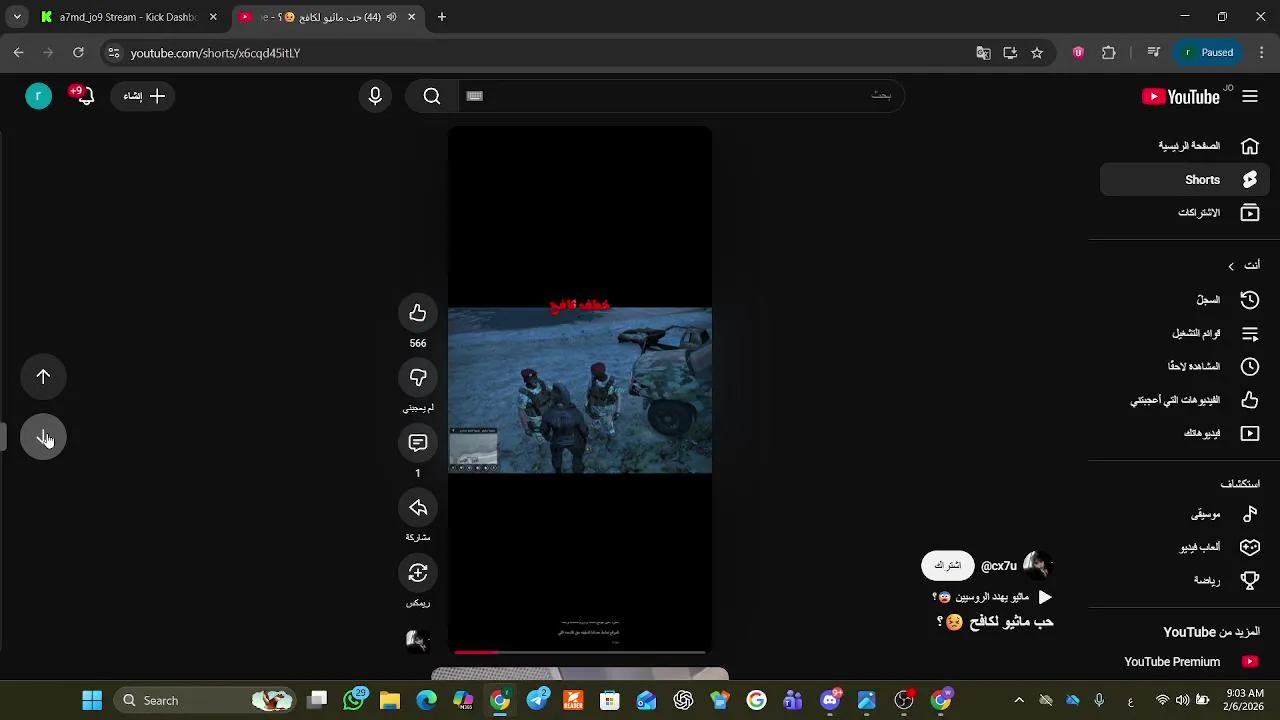Open المشاهدة لاحقًا (Watch later)
Viewport: 1280px width, 720px height.
click(1185, 367)
